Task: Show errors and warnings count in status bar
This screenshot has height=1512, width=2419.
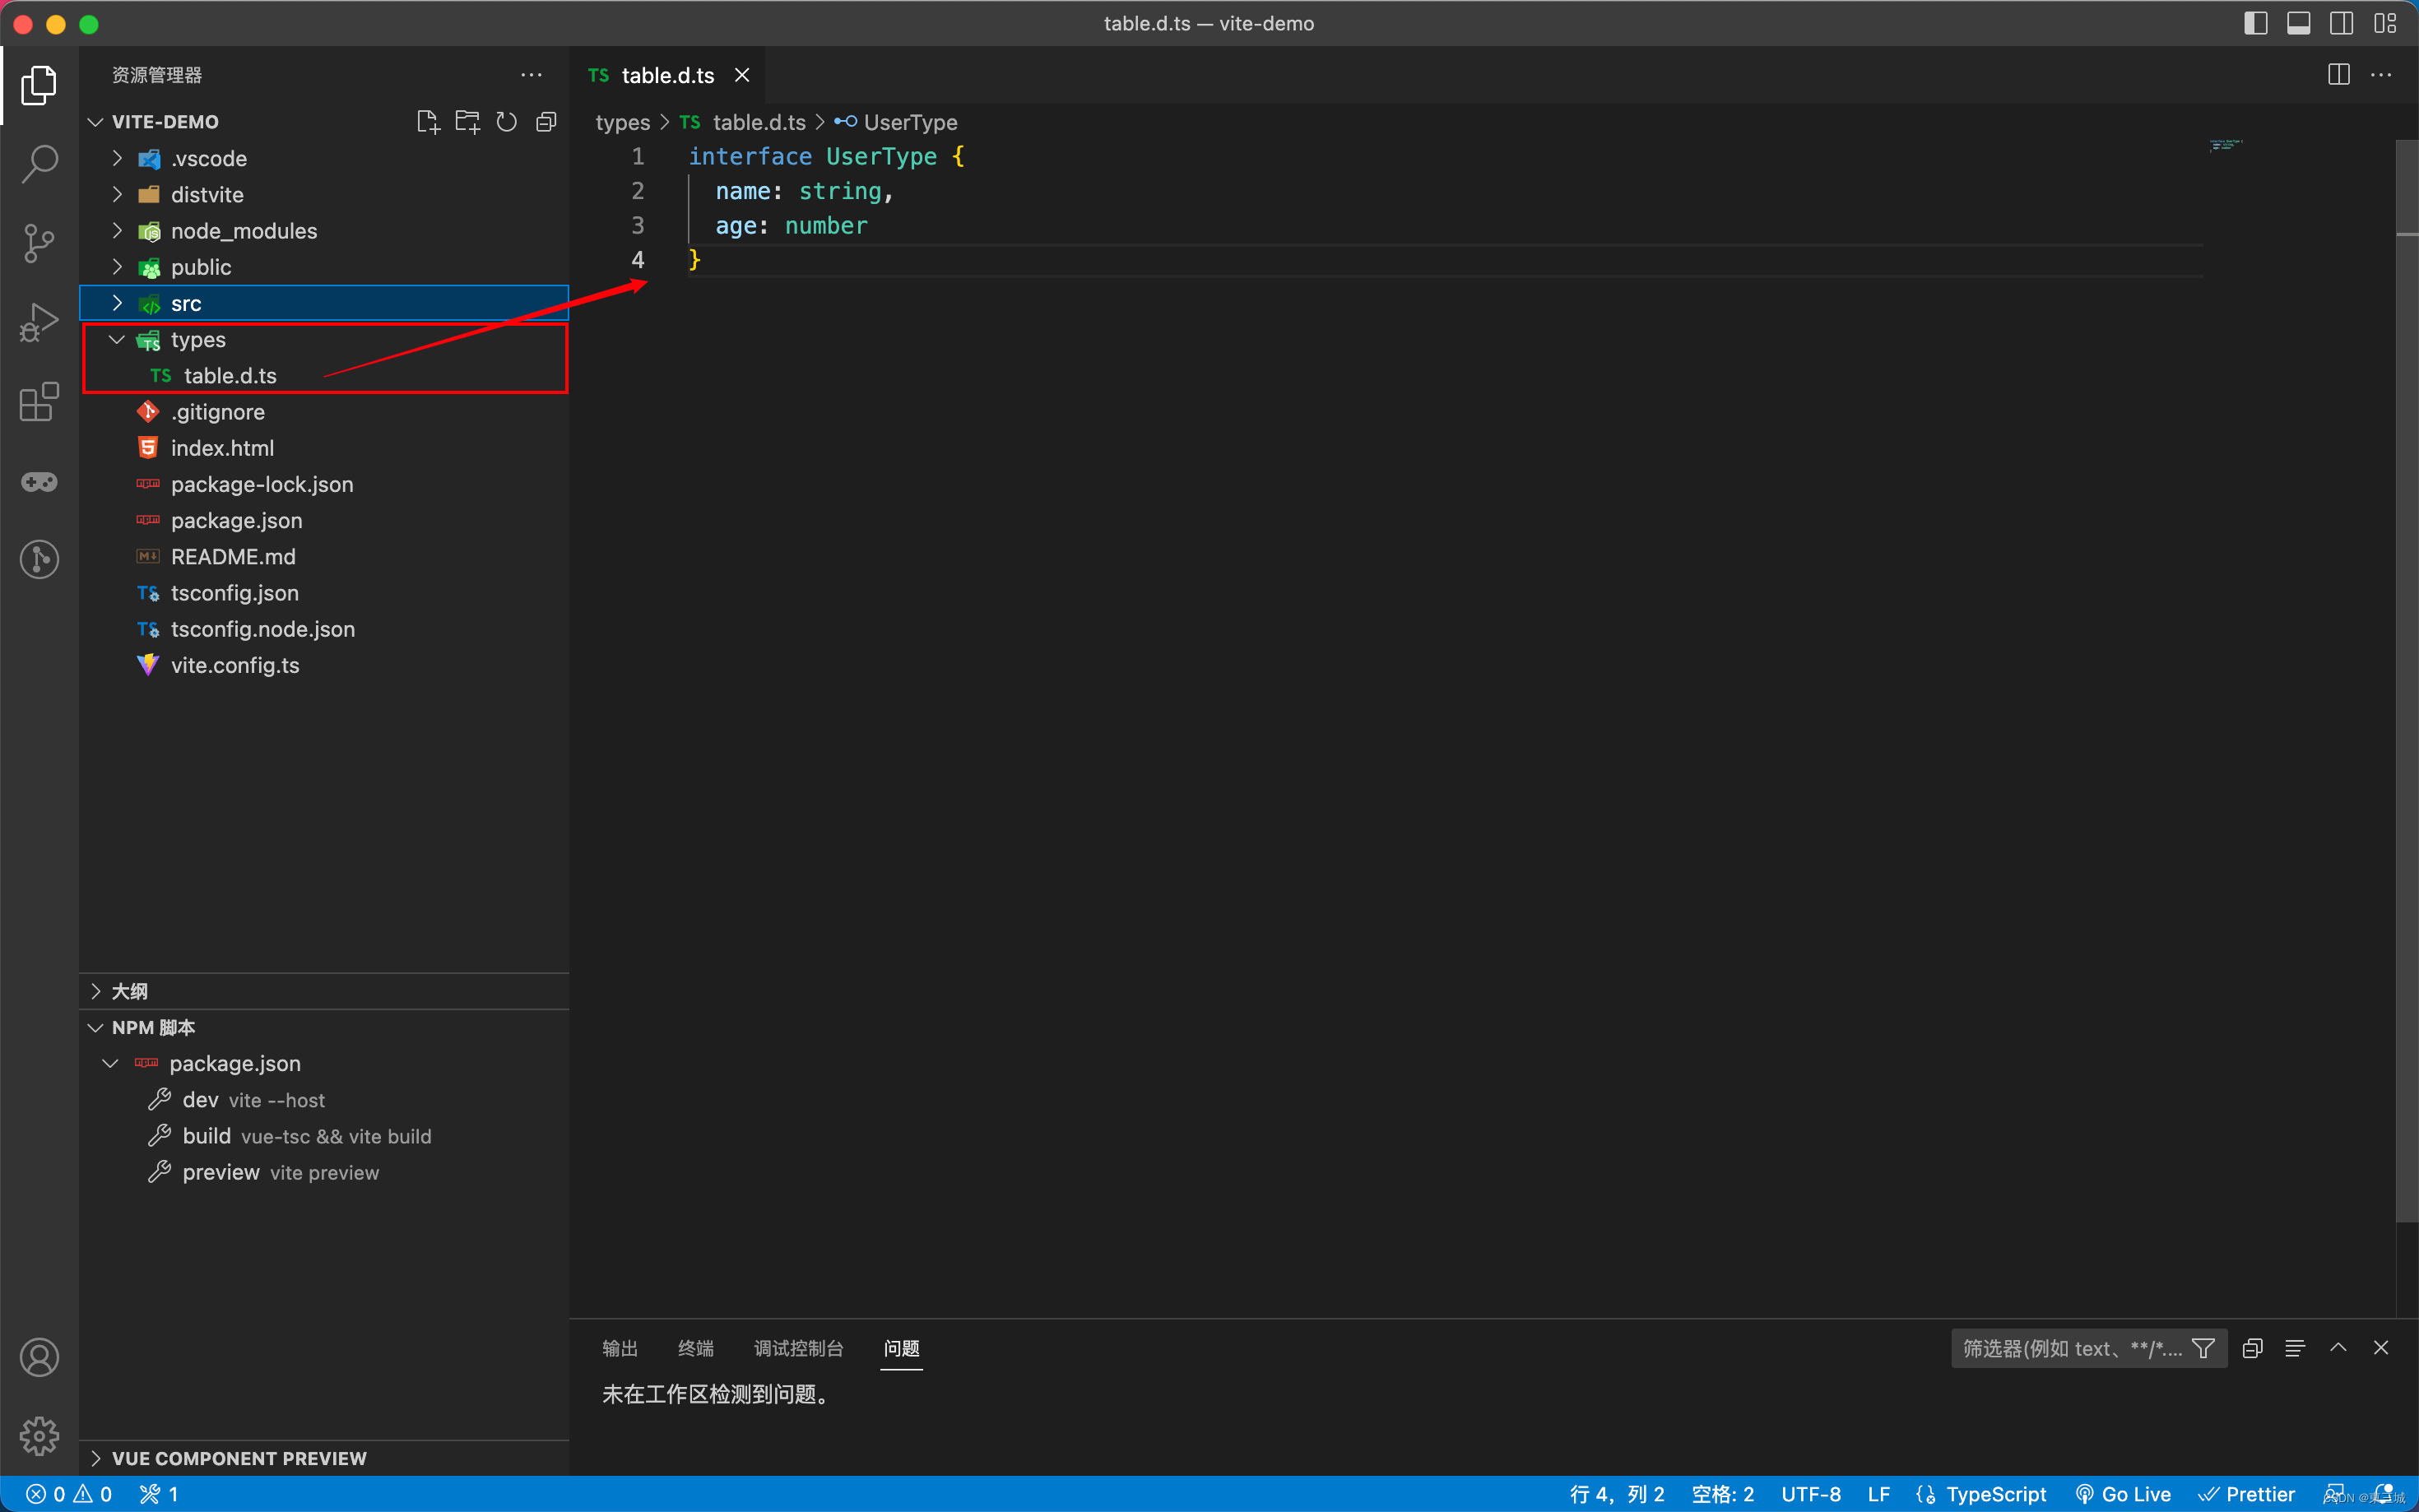Action: click(x=68, y=1494)
